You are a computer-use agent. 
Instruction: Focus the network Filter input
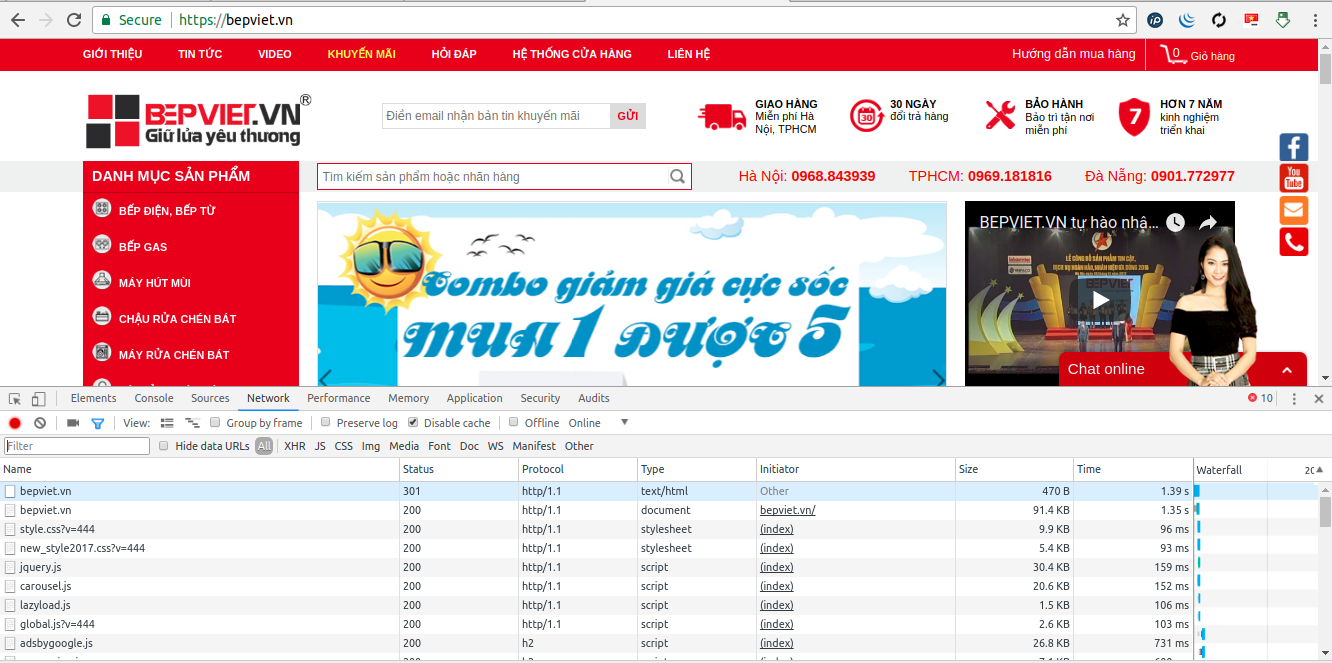coord(77,446)
